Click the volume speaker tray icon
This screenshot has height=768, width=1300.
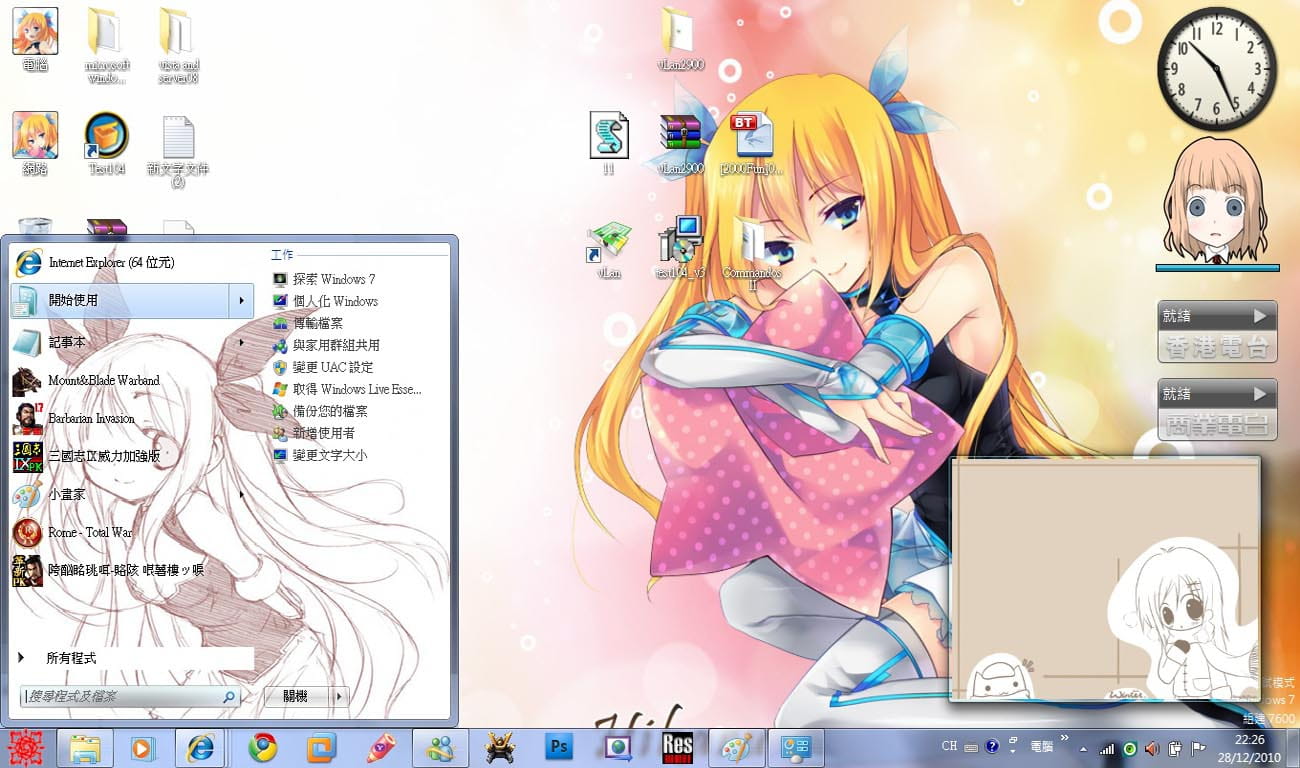pos(1152,747)
